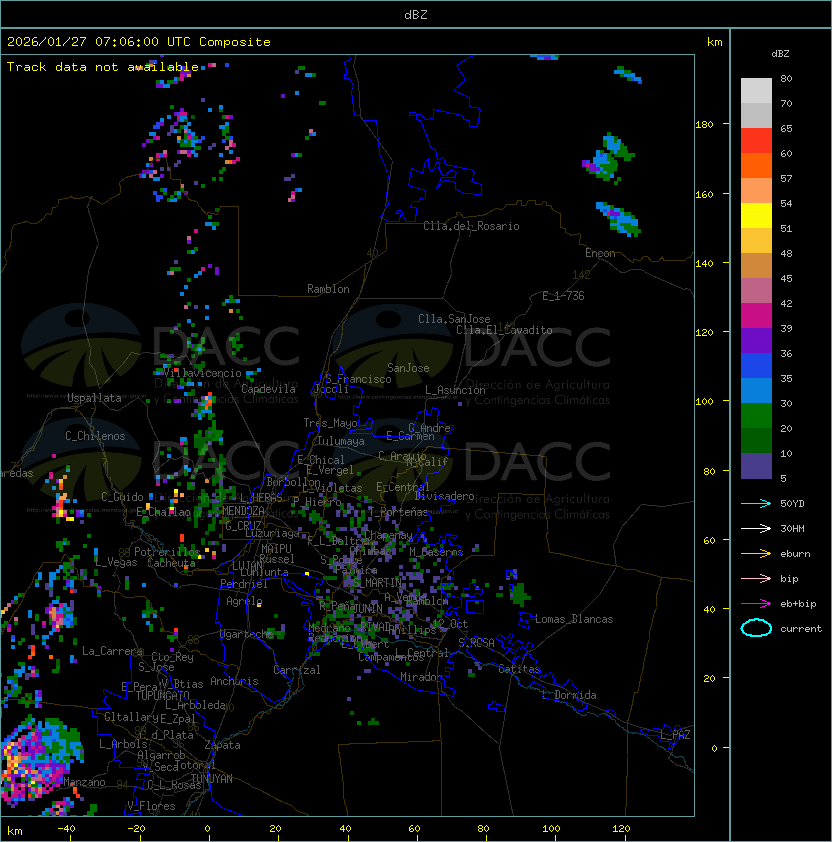Screen dimensions: 832x842
Task: Click the Lomas_Blancas place label
Action: 574,619
